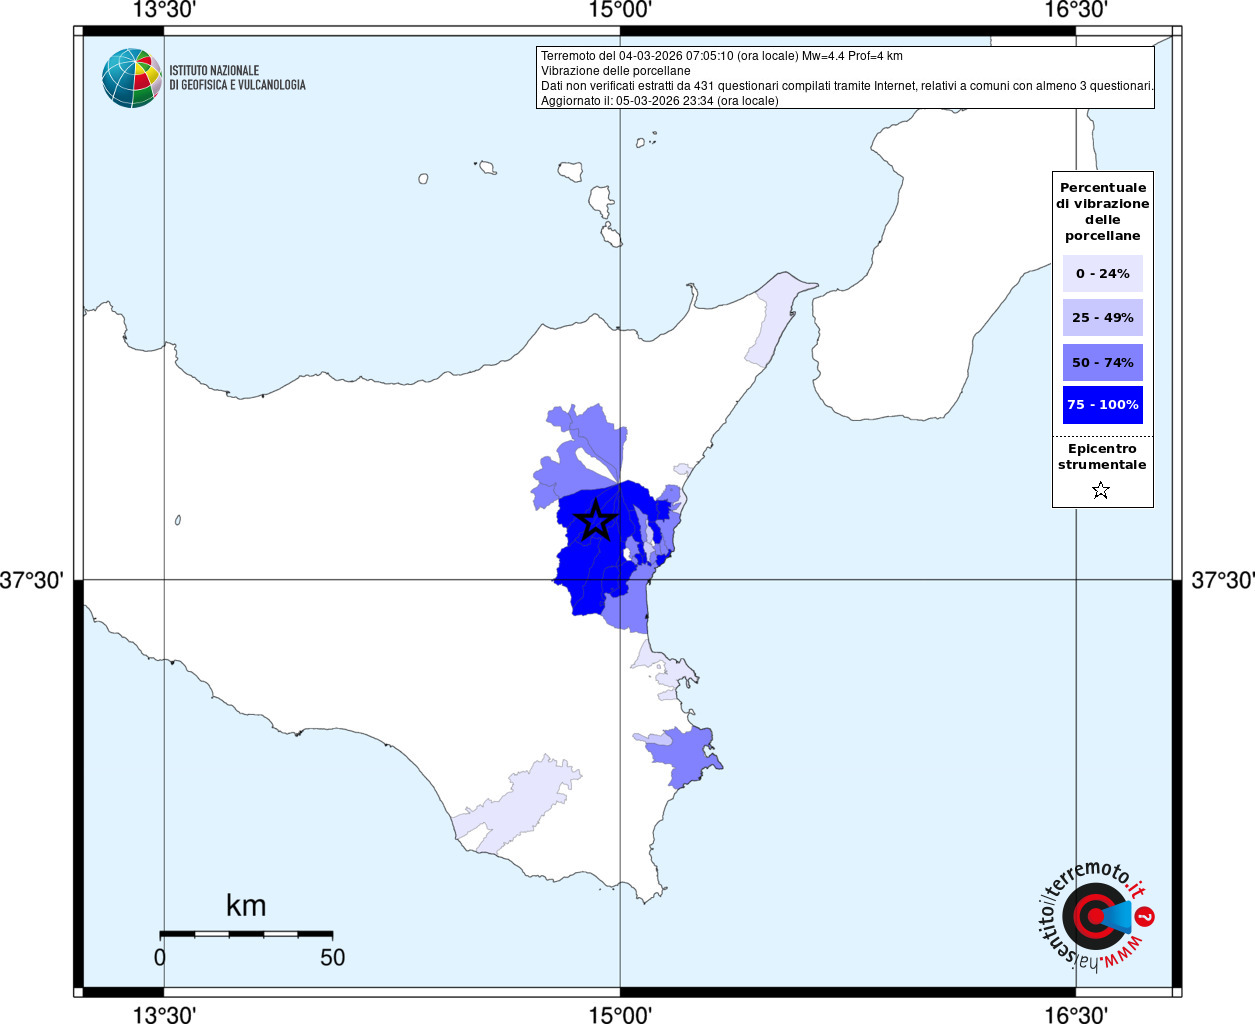Select the 25 - 49% legend swatch

tap(1103, 317)
